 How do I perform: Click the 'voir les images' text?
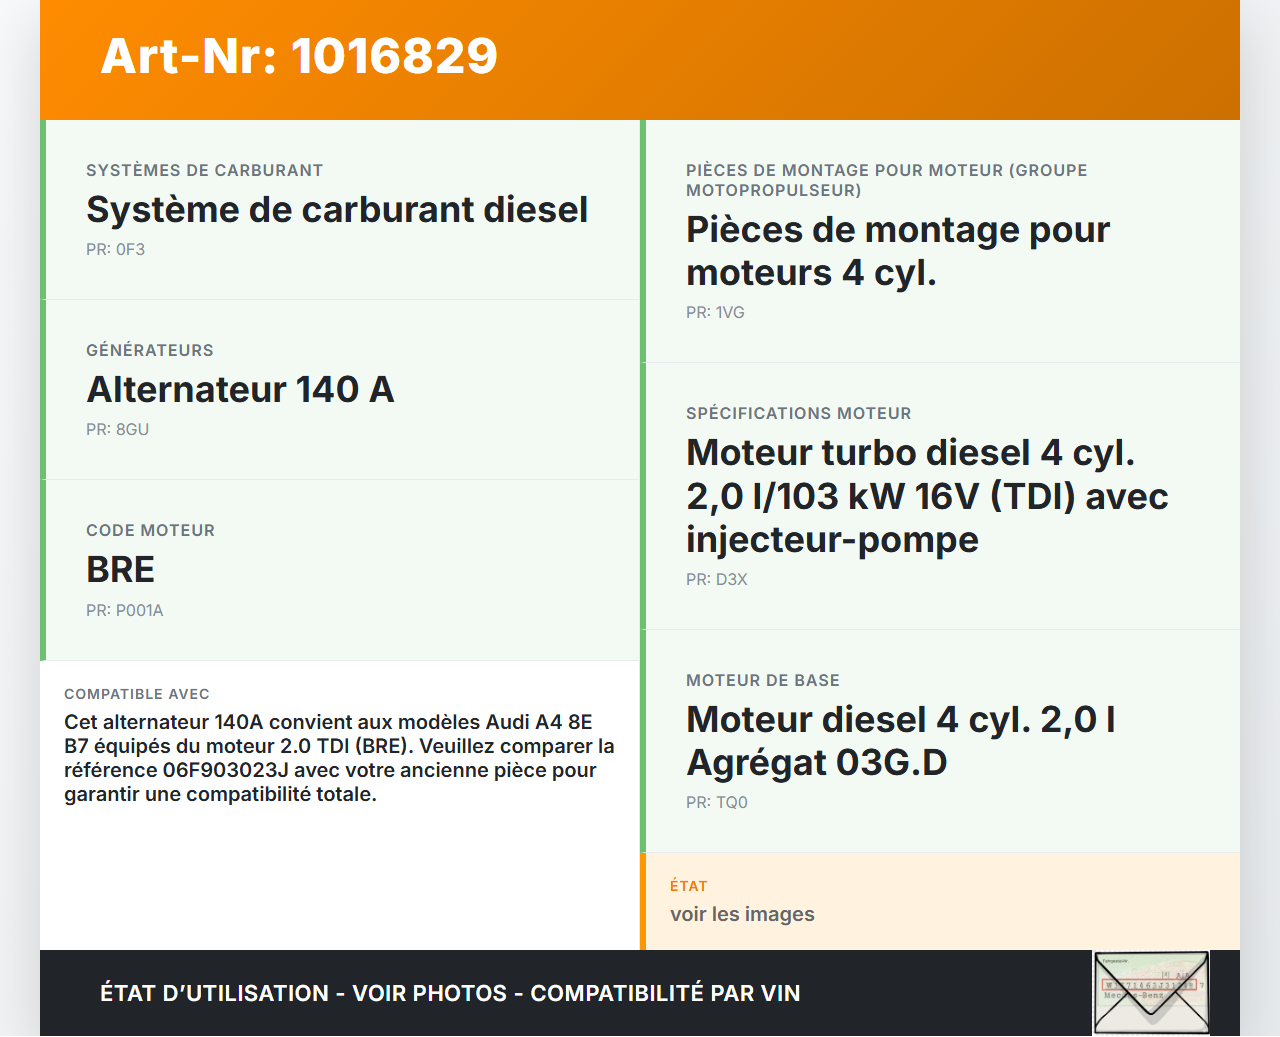point(742,914)
